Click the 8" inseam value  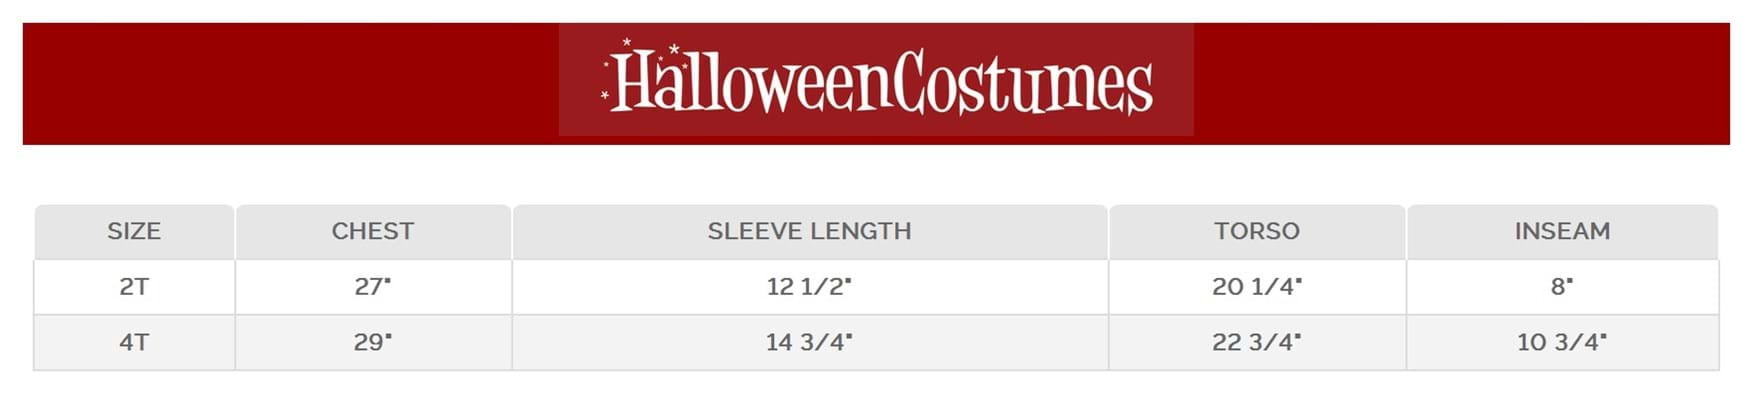click(1562, 287)
